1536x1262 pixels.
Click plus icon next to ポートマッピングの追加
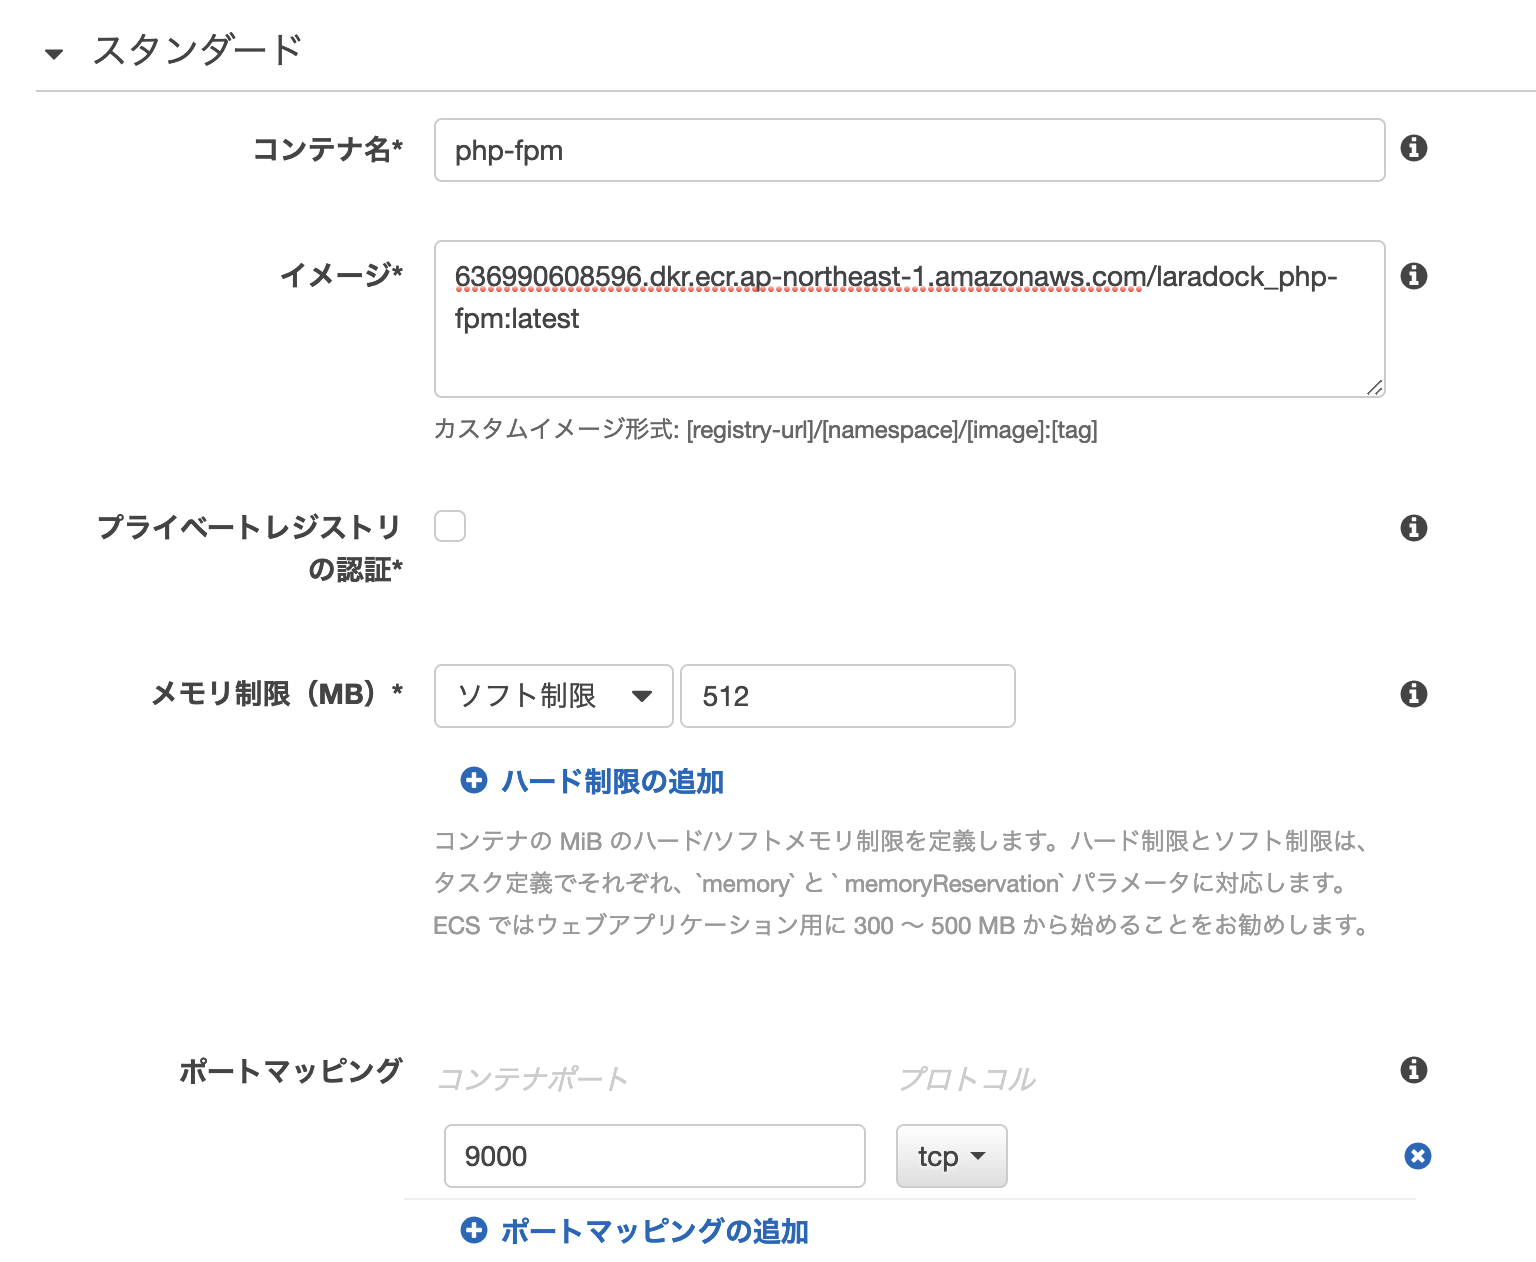pyautogui.click(x=474, y=1231)
